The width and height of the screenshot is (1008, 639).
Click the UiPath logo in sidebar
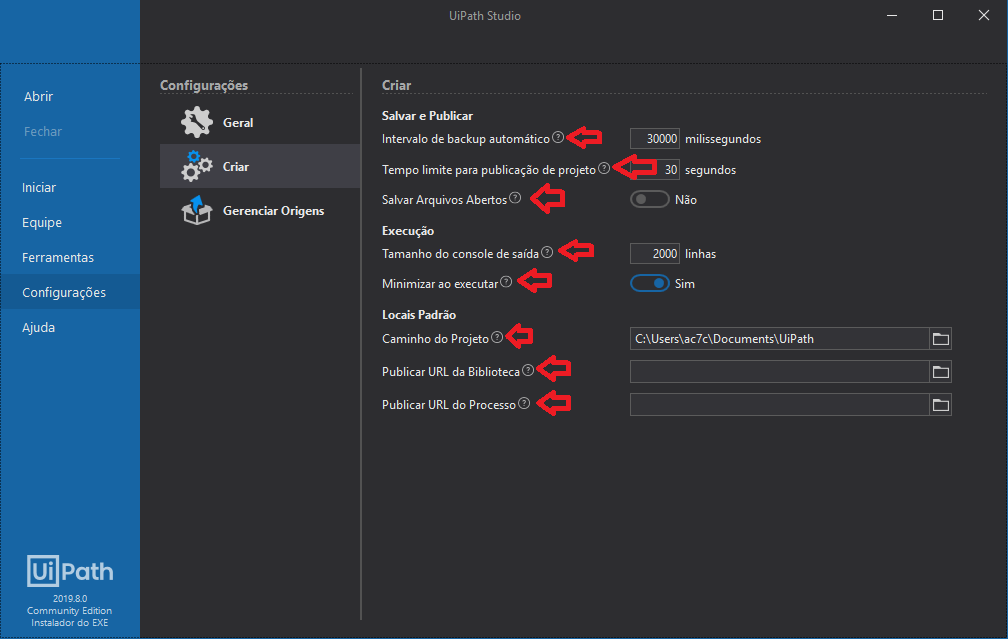tap(70, 571)
